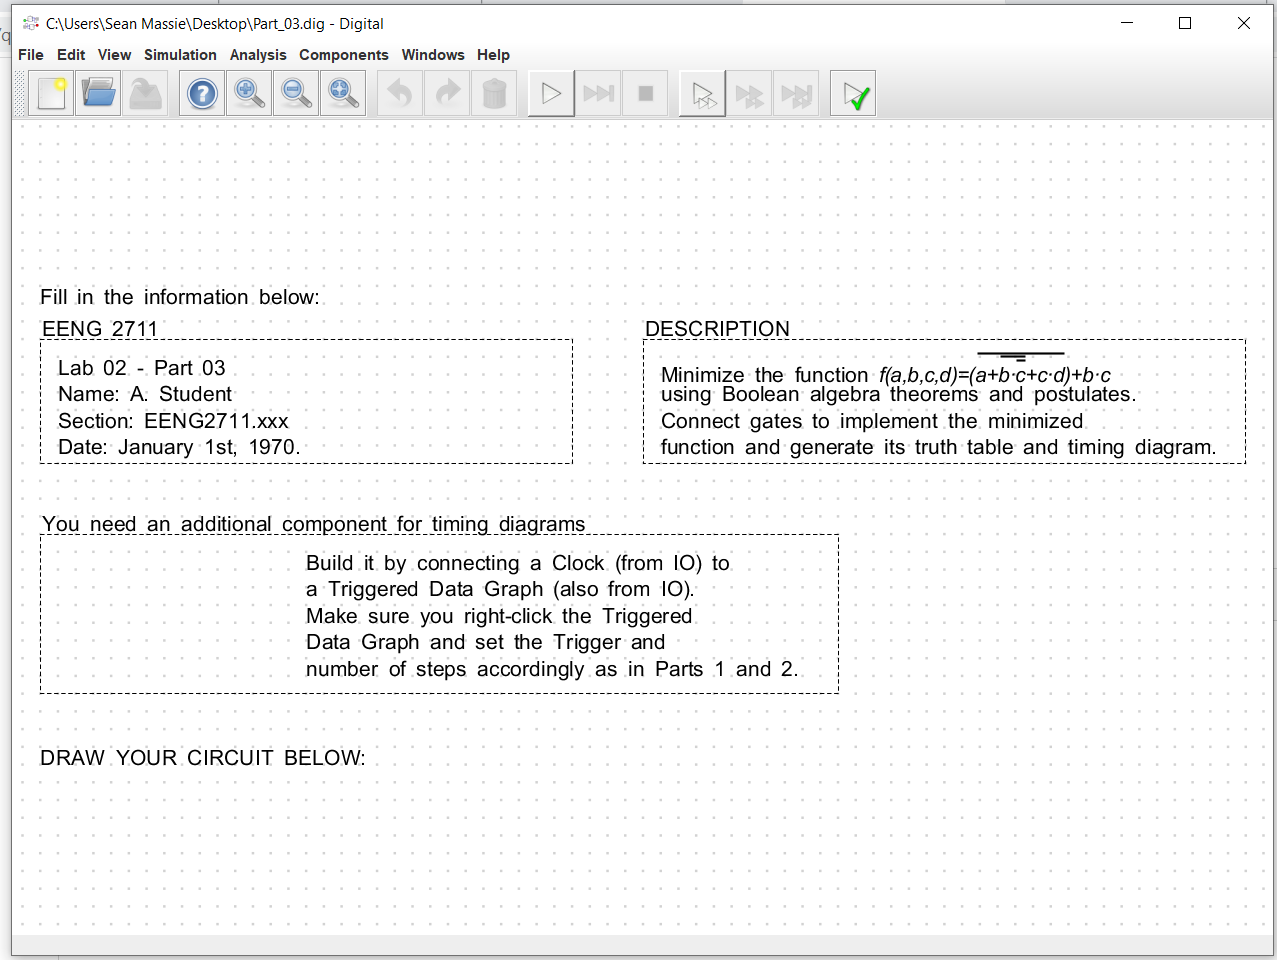Redo the last undone action
The image size is (1277, 960).
pyautogui.click(x=446, y=93)
